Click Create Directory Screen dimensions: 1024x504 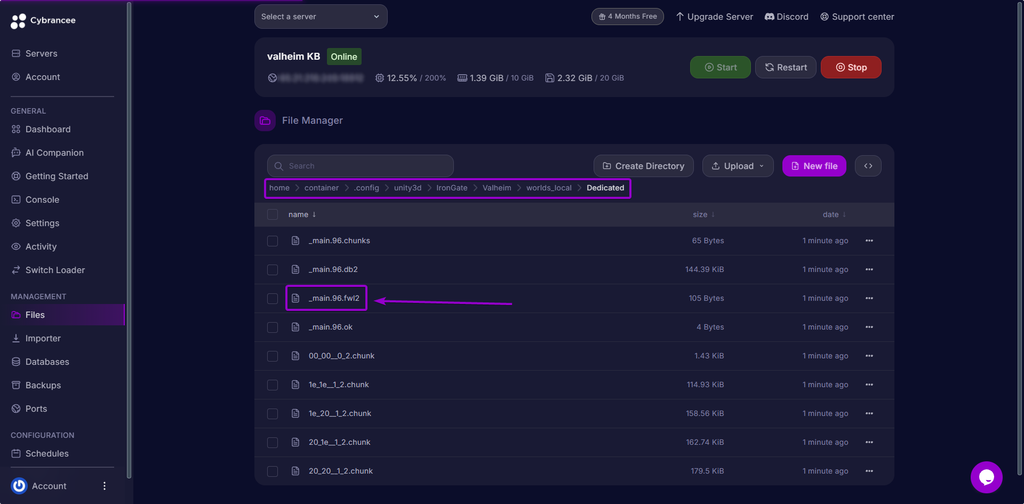pos(643,166)
